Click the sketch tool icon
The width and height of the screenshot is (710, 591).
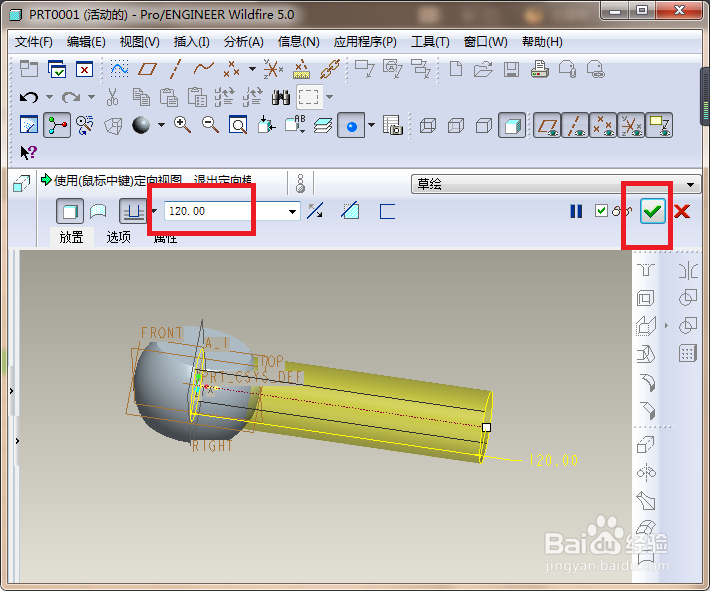119,69
